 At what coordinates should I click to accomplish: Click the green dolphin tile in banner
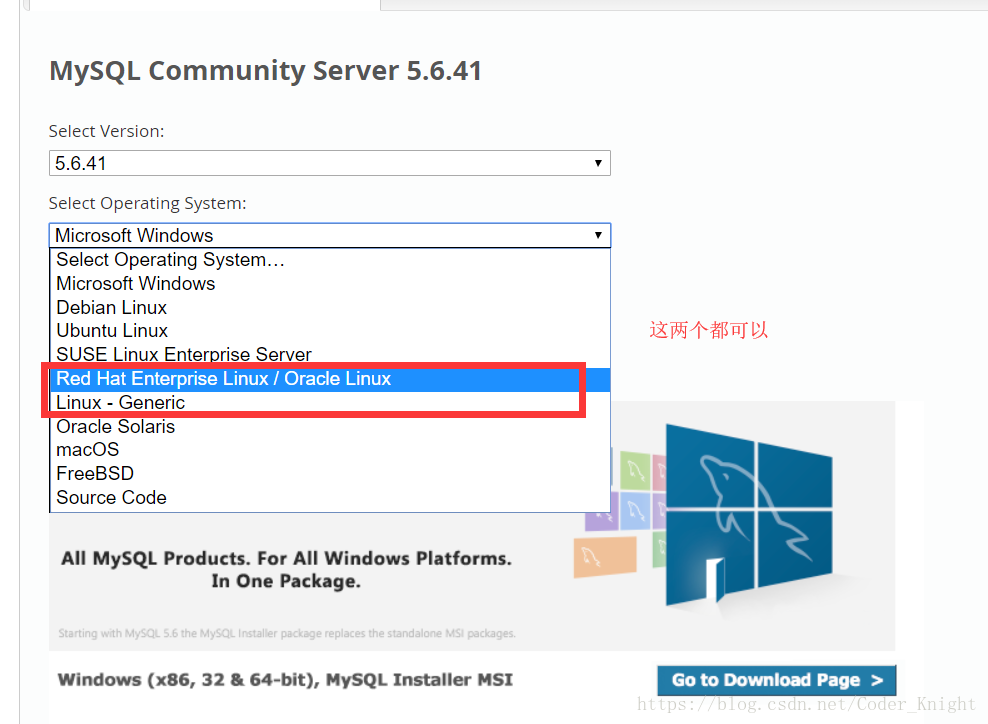tap(635, 470)
